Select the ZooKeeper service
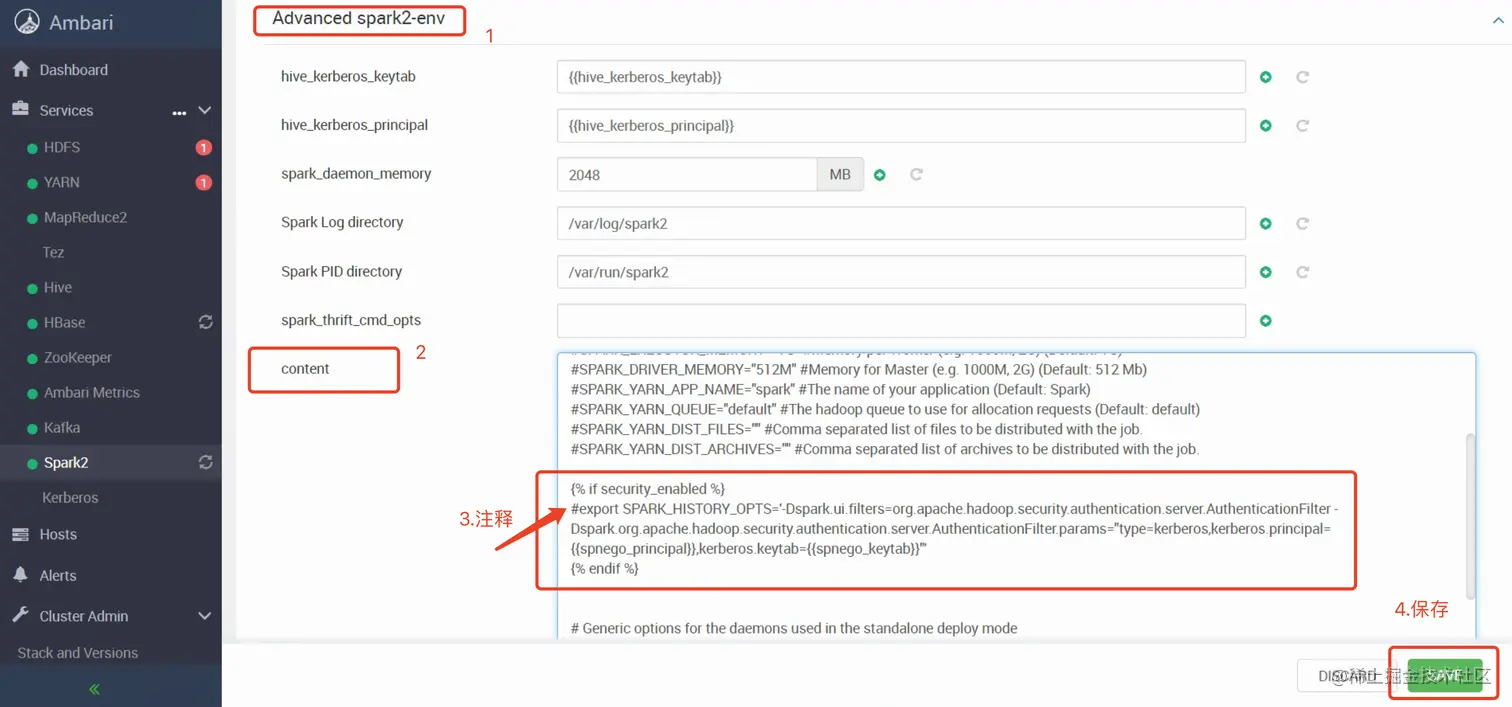The image size is (1512, 707). tap(77, 357)
